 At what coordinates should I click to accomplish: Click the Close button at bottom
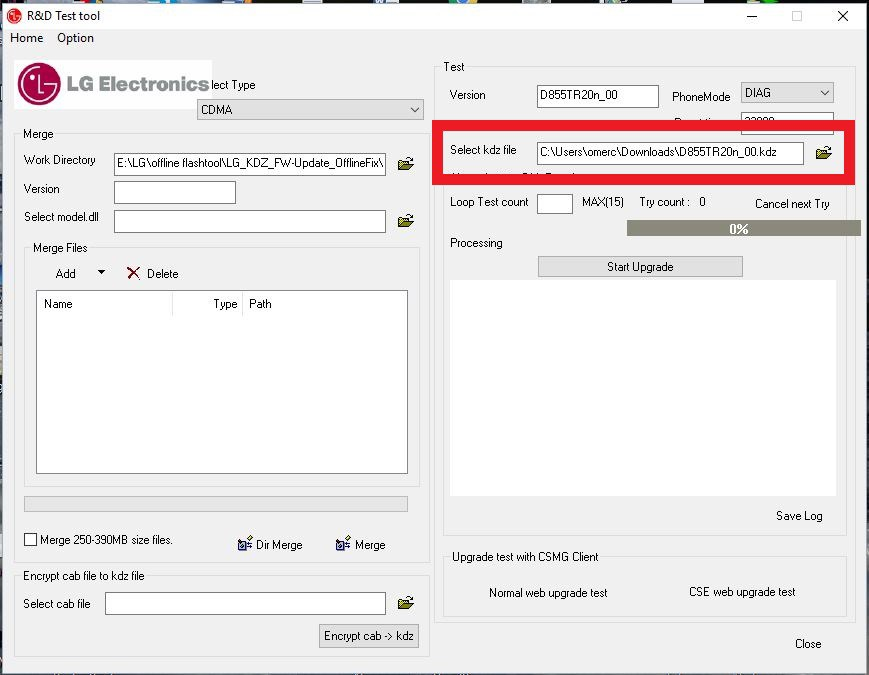[808, 643]
